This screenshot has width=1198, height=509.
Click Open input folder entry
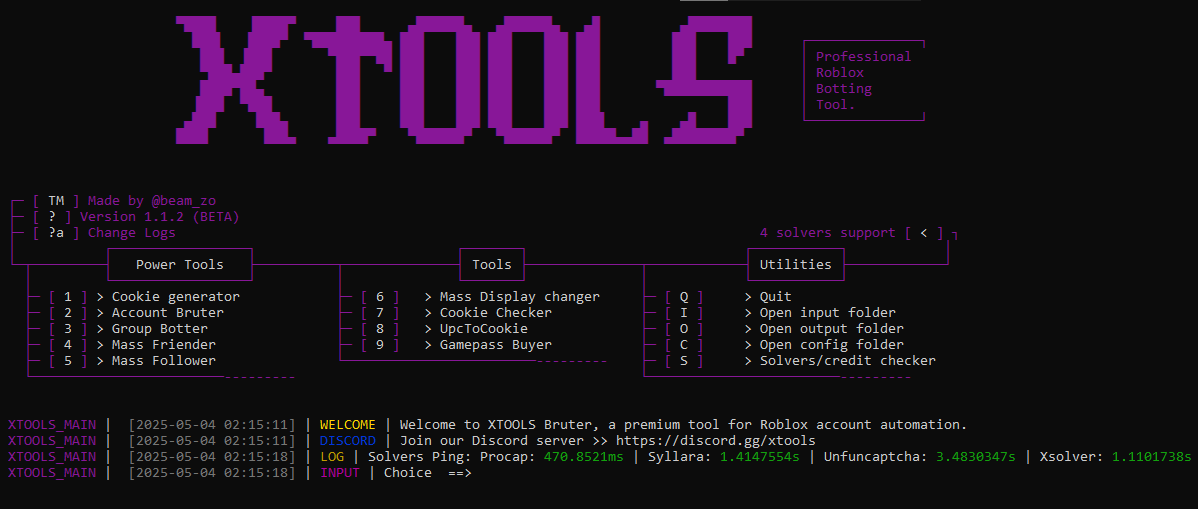coord(827,313)
